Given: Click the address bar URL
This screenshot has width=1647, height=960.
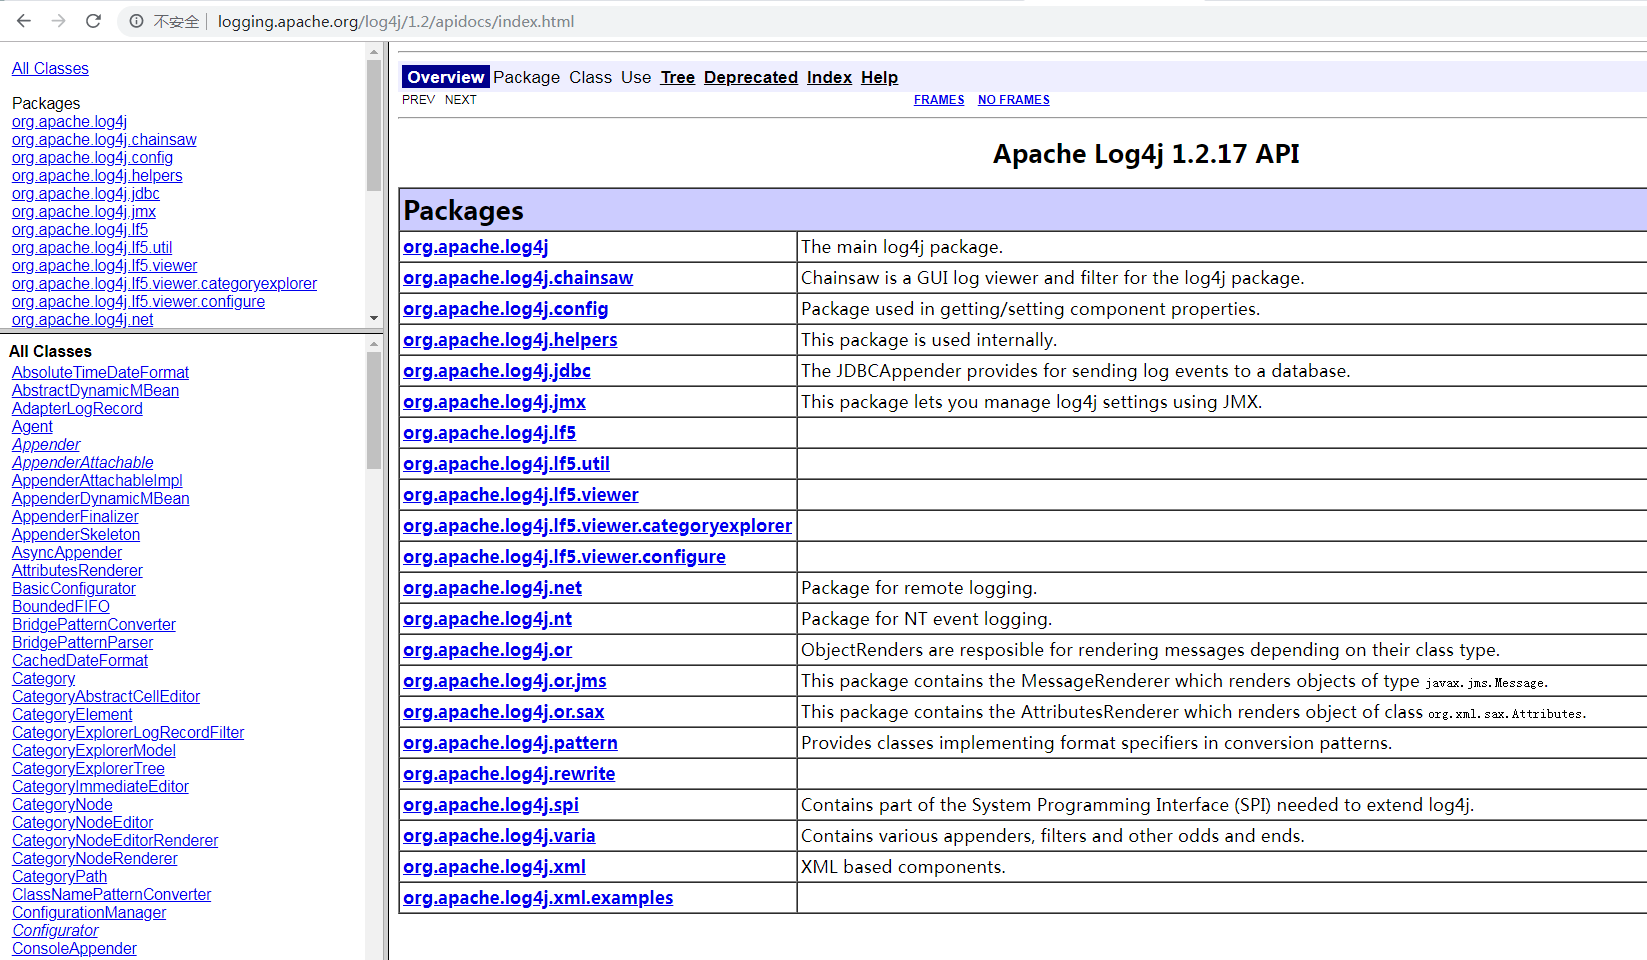Looking at the screenshot, I should (x=396, y=21).
